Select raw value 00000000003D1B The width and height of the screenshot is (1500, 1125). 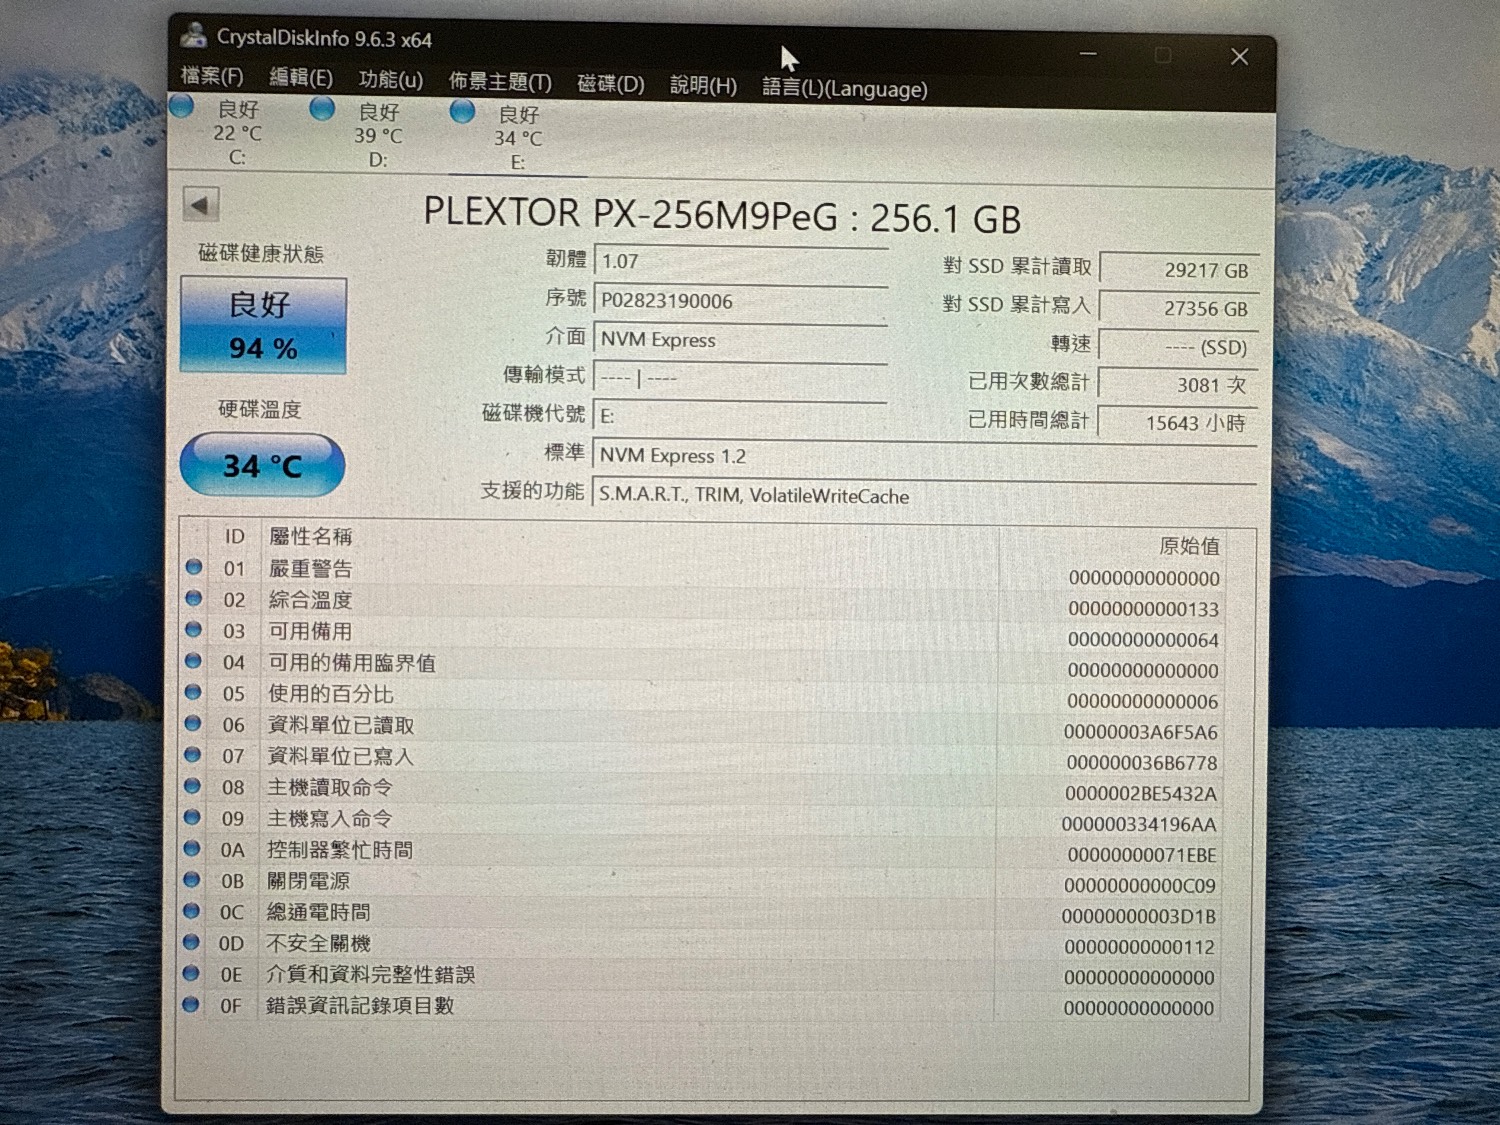point(1139,917)
